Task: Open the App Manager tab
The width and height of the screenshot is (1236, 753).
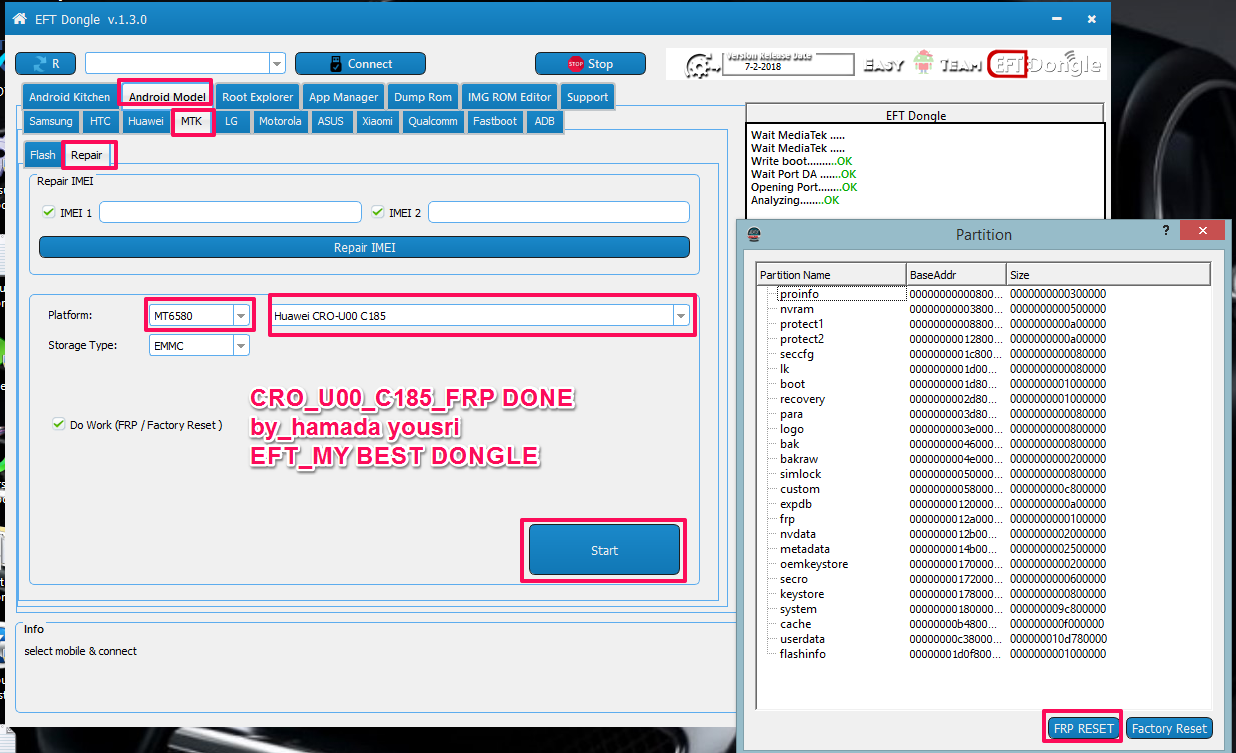Action: coord(343,97)
